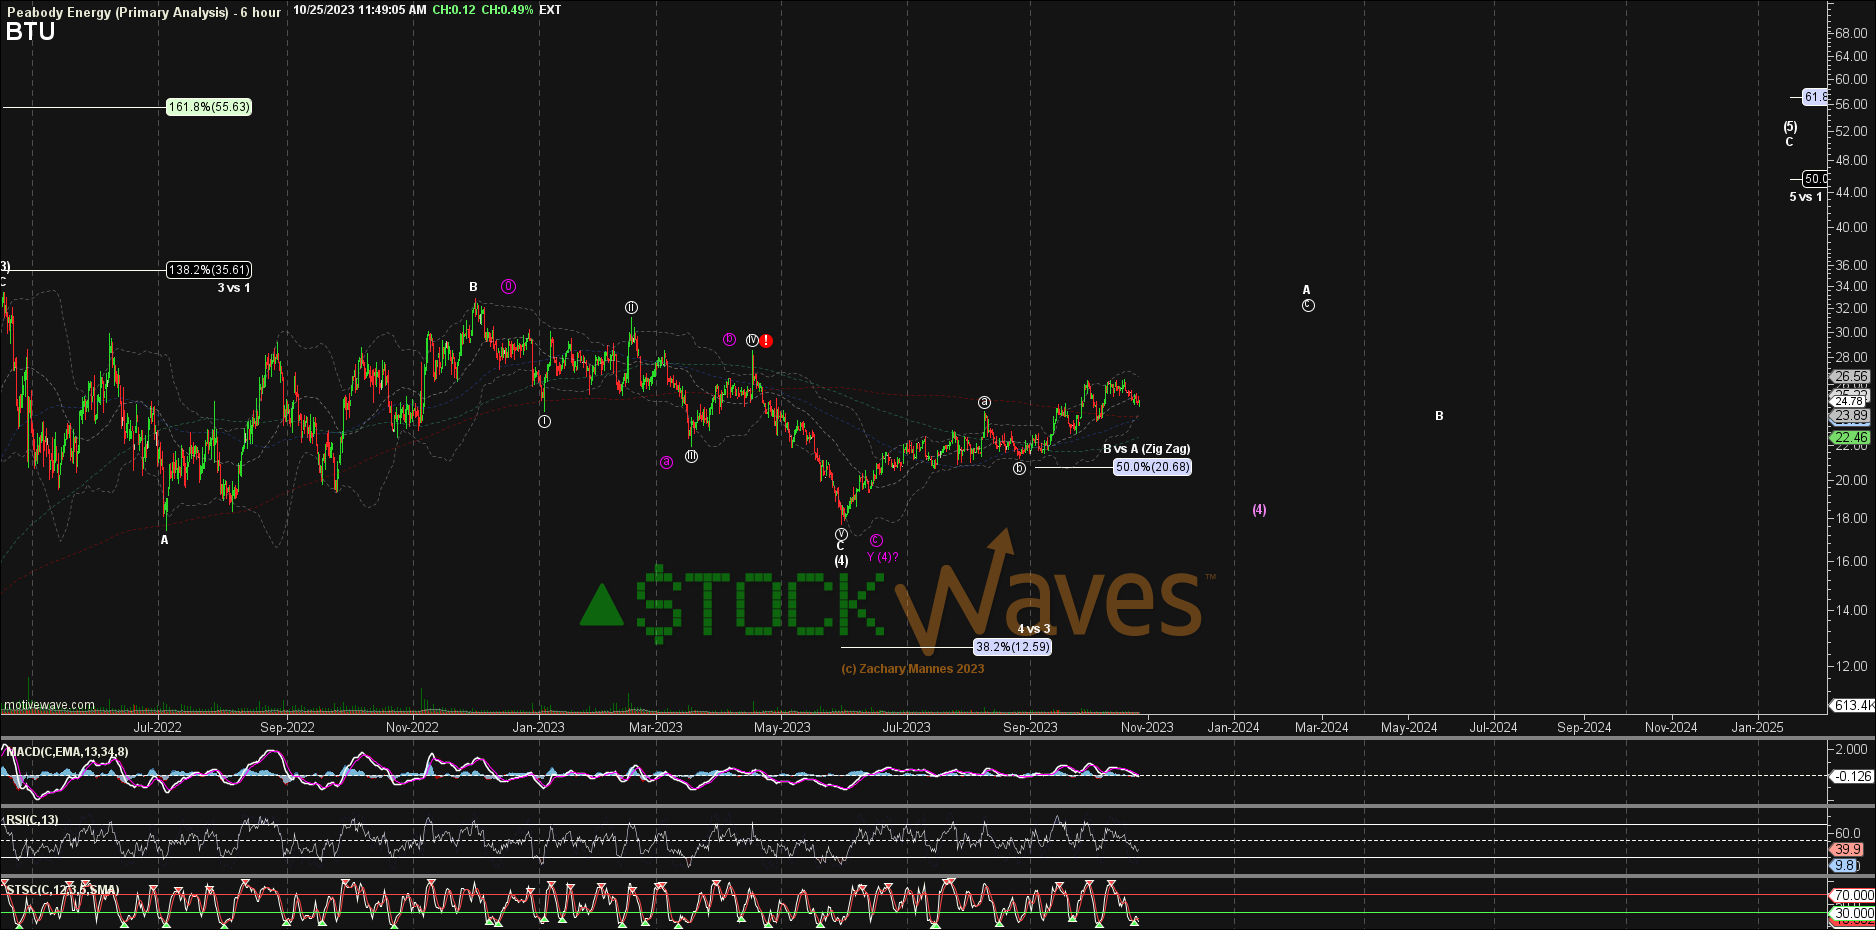Select the A label under the Jul-2022 low

point(165,540)
